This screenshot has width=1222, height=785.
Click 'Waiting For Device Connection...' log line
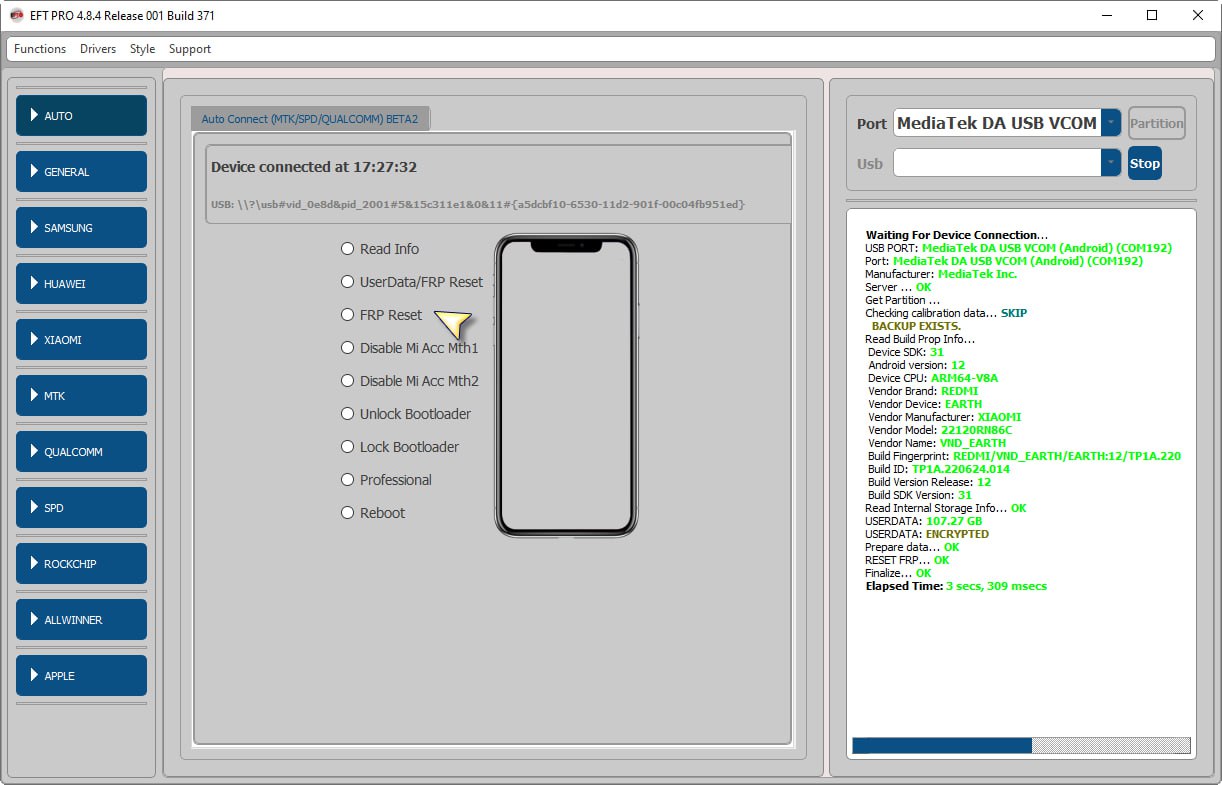(957, 235)
